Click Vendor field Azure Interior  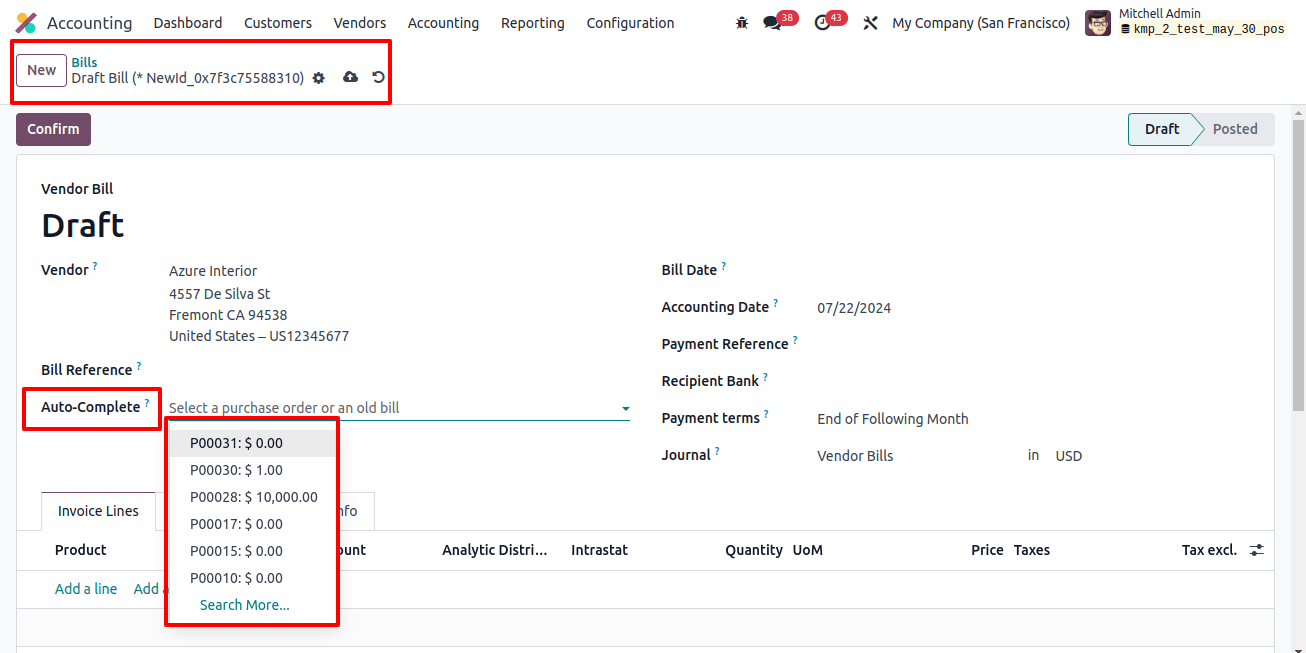(x=213, y=271)
